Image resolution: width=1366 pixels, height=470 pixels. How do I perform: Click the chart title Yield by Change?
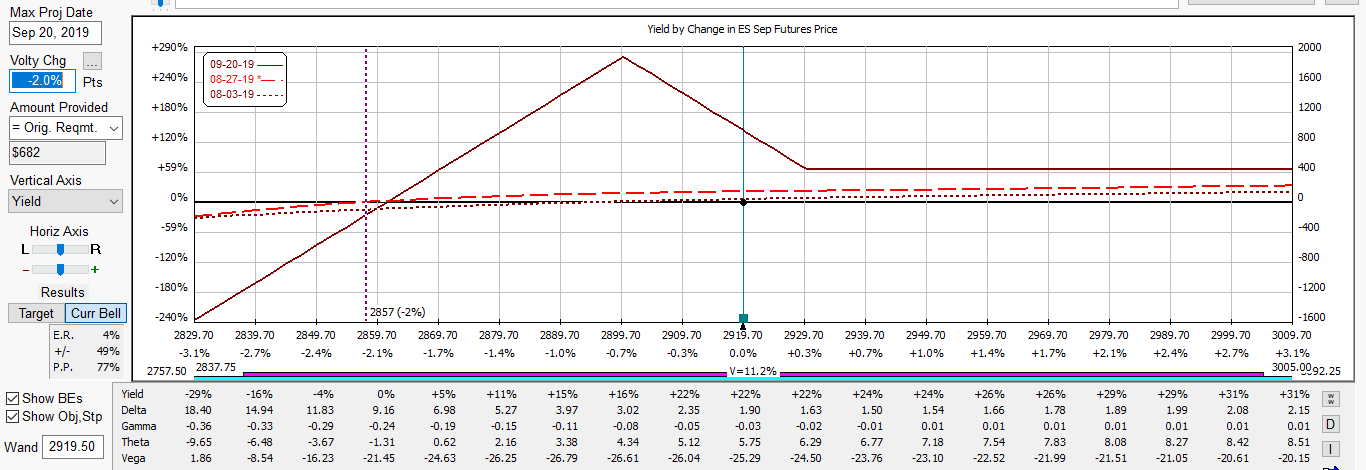742,29
